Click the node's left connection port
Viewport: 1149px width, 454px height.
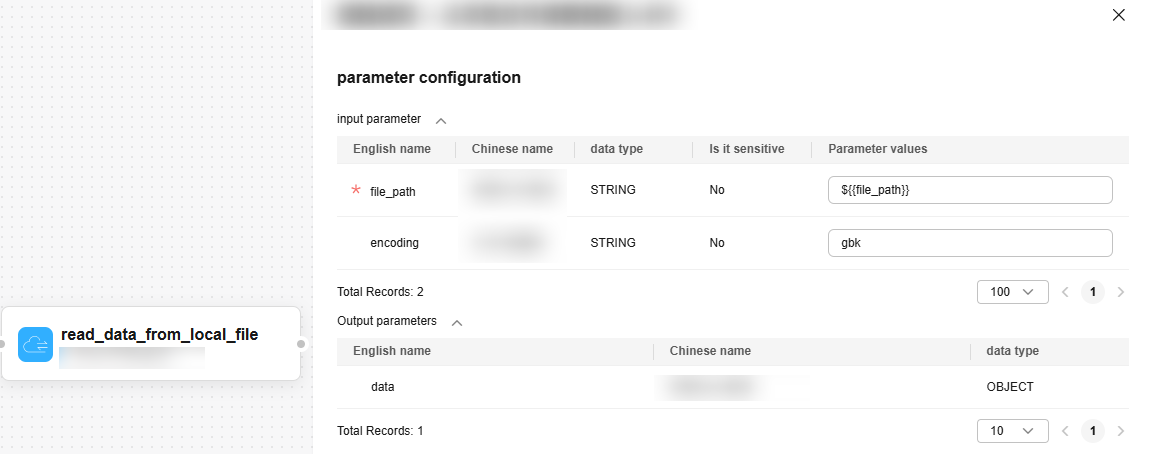2,344
